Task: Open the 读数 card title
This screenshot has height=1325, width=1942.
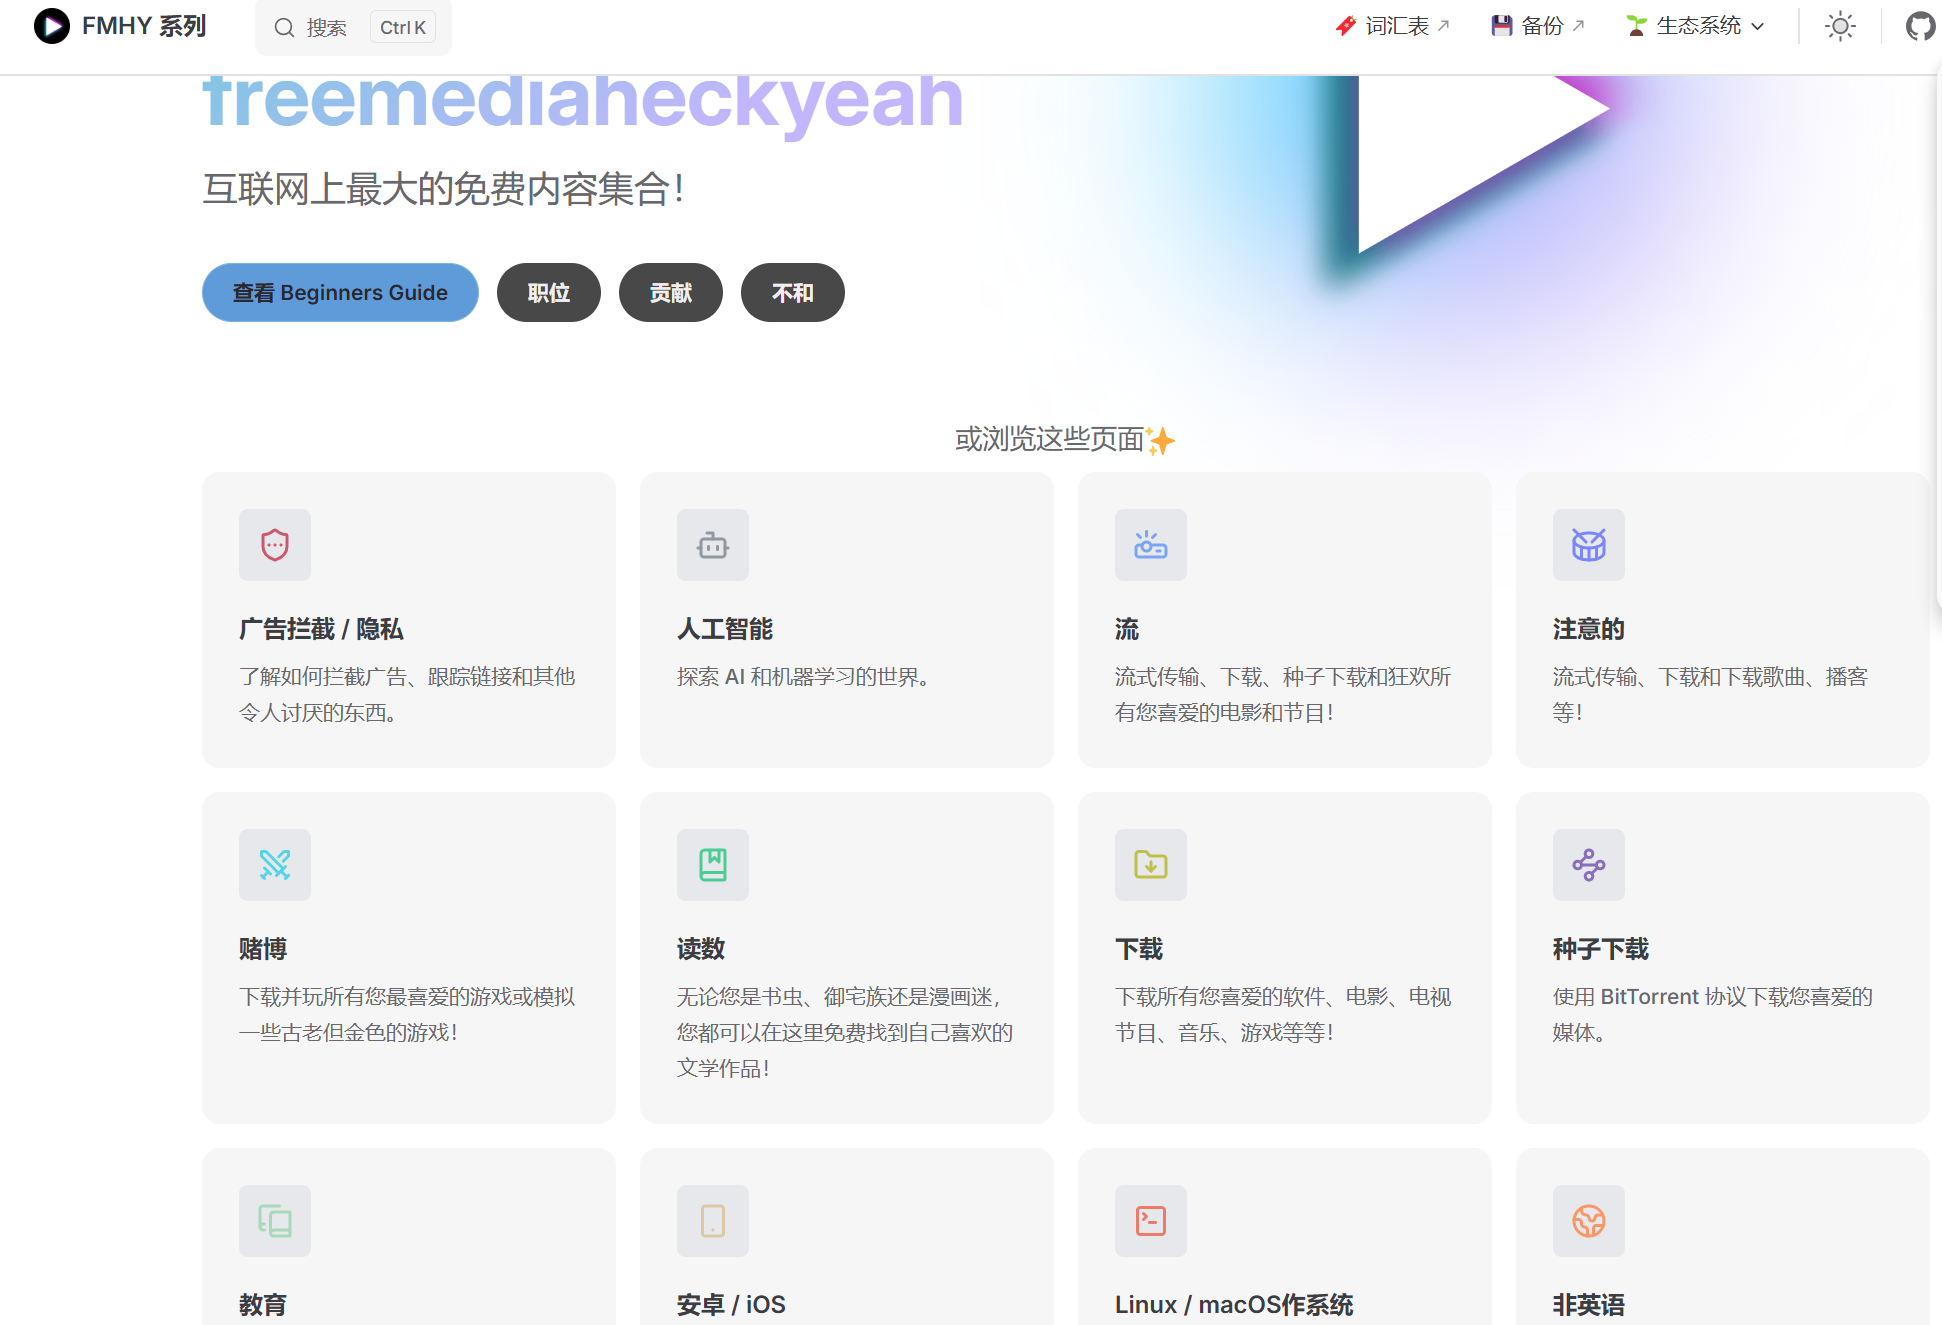Action: coord(701,949)
